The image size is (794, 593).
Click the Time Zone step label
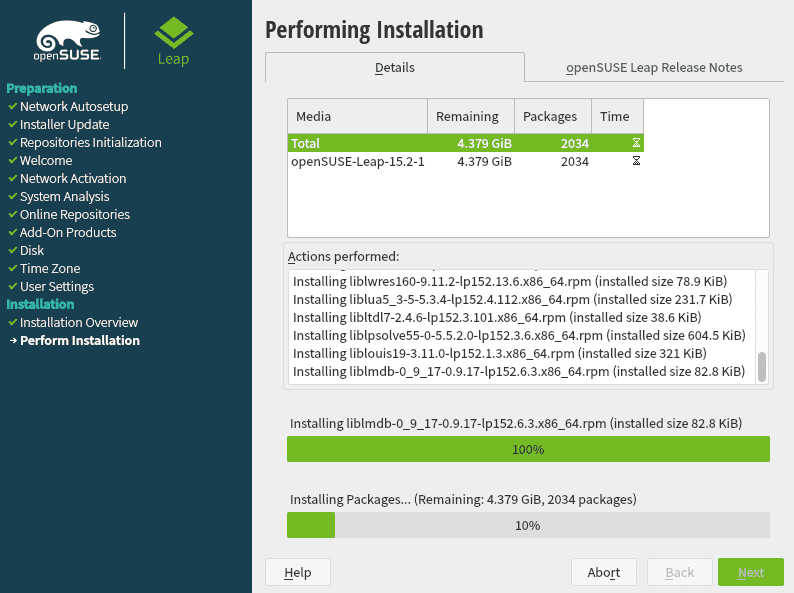tap(50, 268)
